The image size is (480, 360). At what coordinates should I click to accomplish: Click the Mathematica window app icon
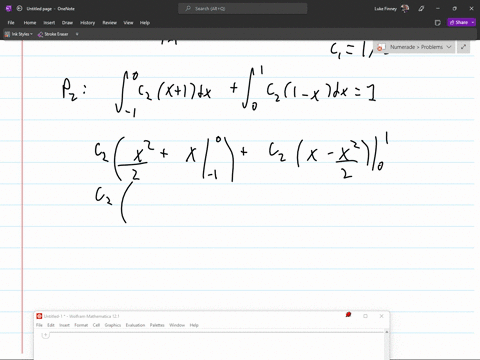tap(39, 316)
